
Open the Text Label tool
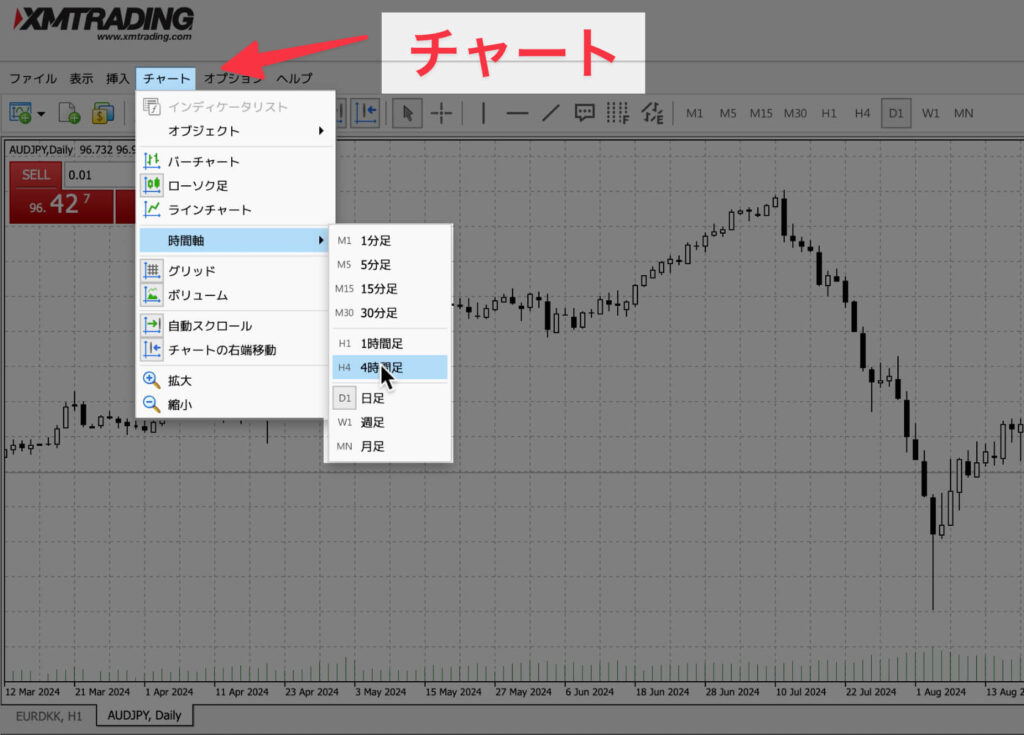point(585,113)
